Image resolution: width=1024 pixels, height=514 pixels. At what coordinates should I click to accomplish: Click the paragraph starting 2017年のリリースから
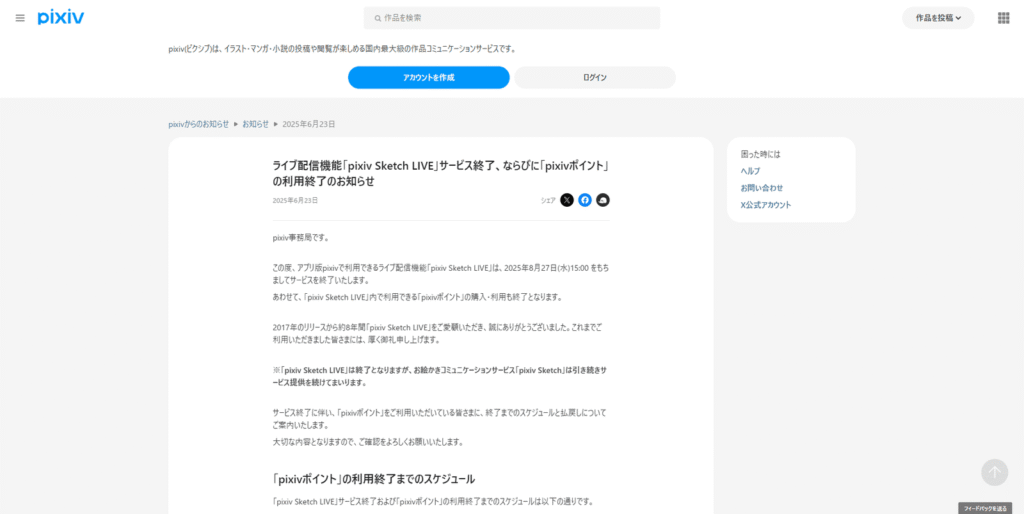[438, 334]
